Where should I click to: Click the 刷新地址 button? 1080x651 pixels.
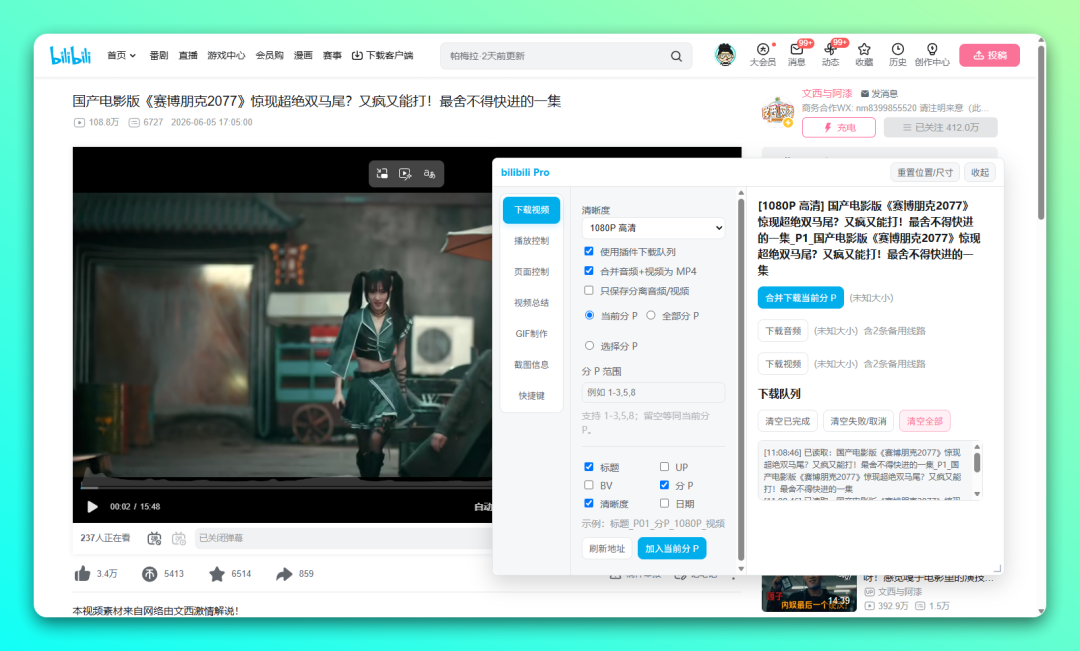click(x=607, y=548)
